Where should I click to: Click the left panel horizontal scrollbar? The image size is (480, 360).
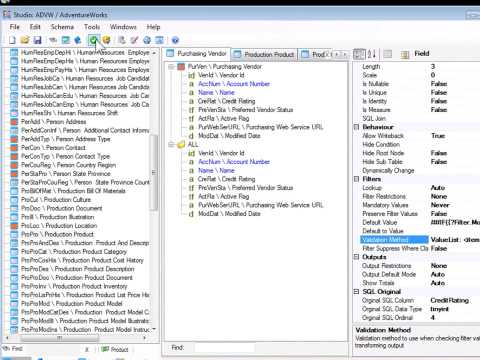click(x=59, y=338)
